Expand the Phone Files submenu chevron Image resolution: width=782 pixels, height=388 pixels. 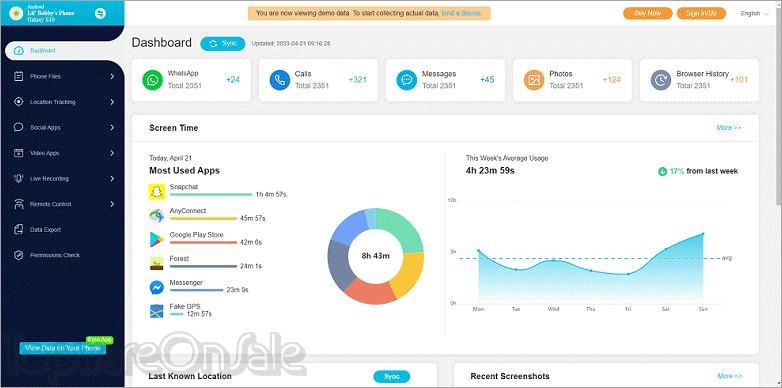click(x=112, y=76)
